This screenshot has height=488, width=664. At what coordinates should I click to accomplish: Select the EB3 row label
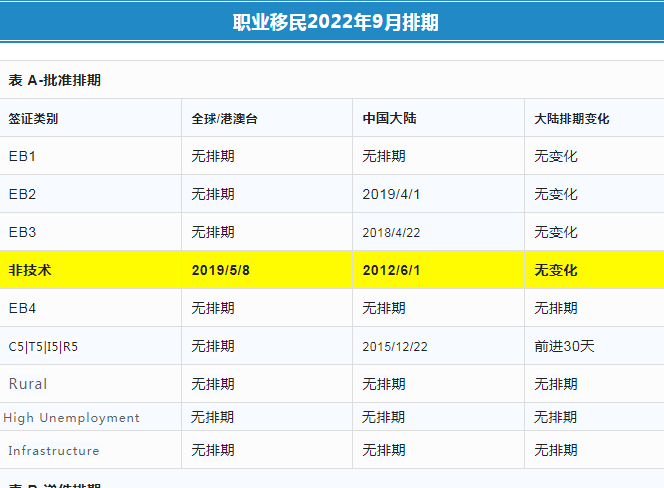(x=22, y=233)
